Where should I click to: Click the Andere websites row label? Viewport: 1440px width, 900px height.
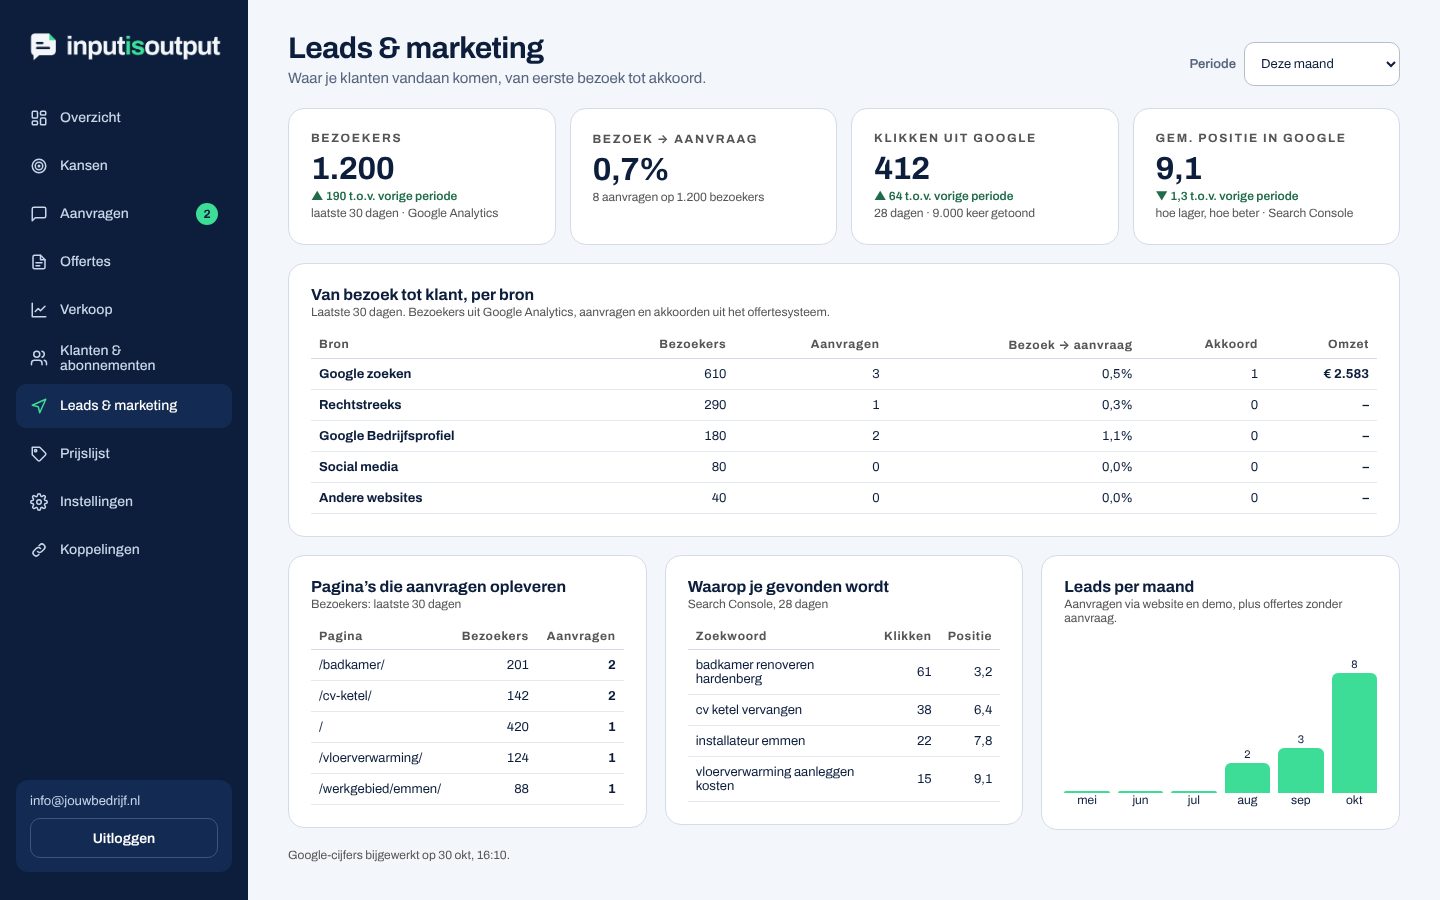(371, 498)
